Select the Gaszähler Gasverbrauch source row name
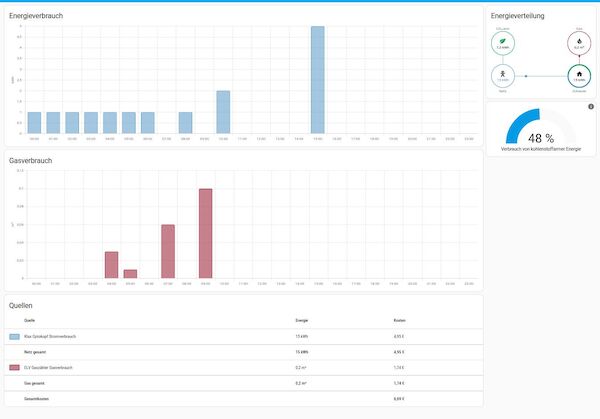 [48, 367]
